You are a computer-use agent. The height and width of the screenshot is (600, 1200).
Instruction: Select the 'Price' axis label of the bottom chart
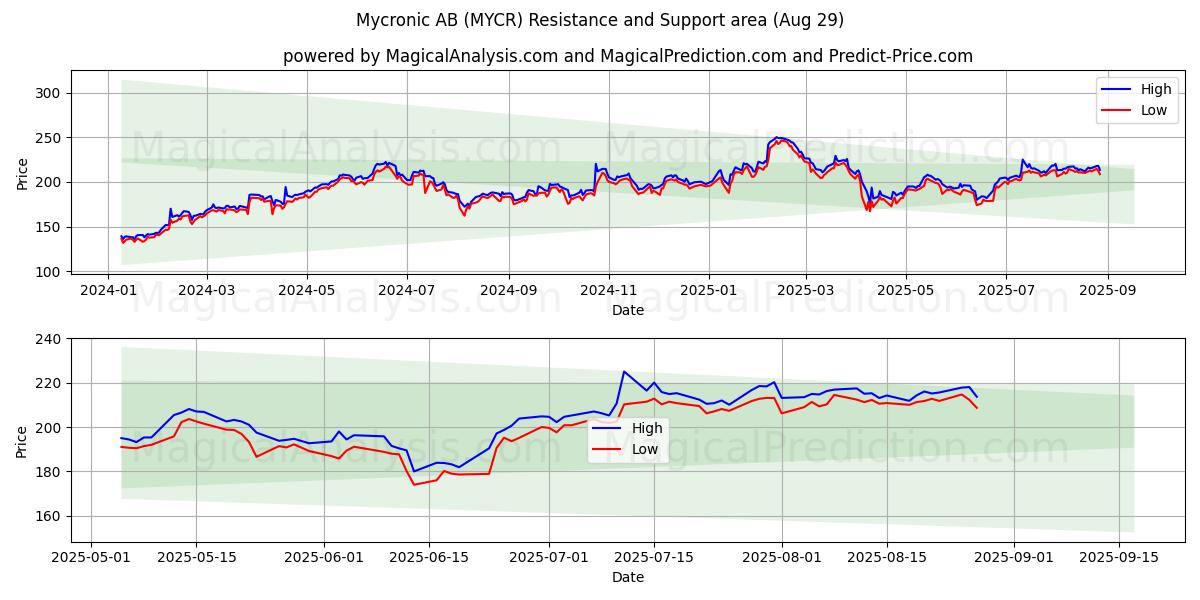22,440
